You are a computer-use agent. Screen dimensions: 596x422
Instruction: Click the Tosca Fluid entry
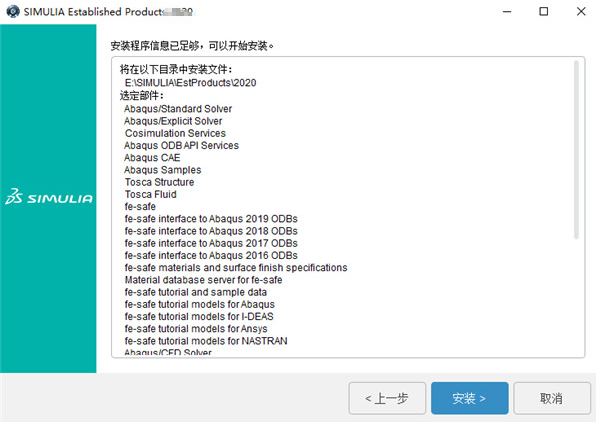151,194
